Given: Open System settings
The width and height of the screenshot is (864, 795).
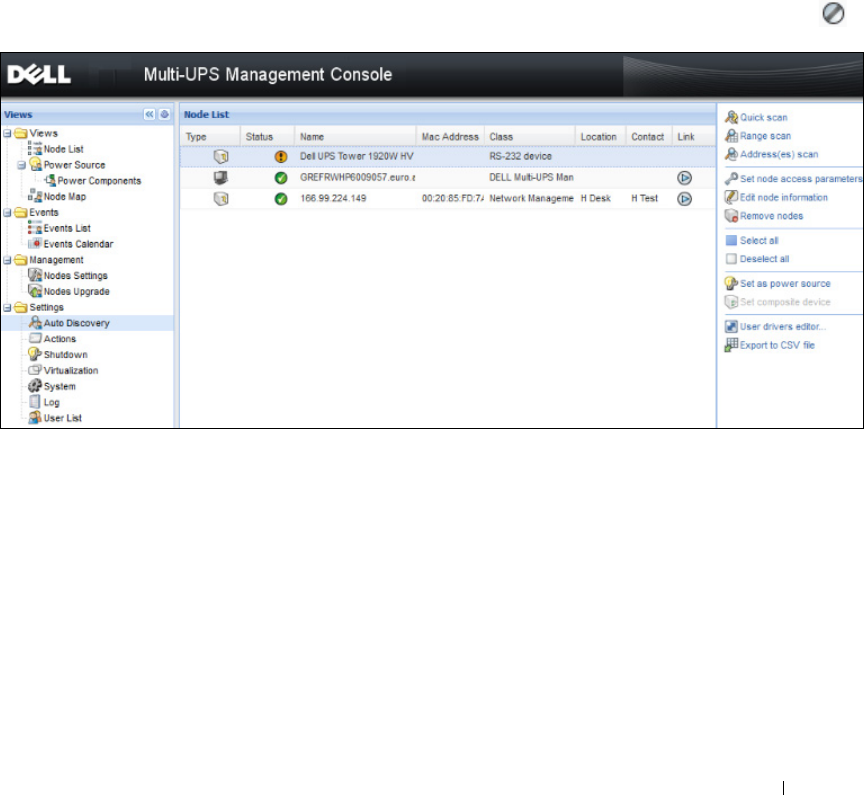Looking at the screenshot, I should (x=60, y=387).
